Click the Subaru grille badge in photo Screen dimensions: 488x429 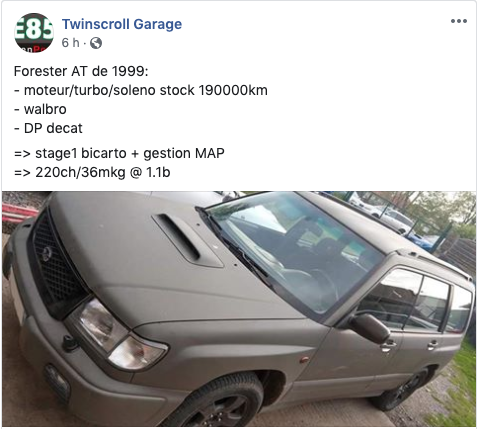click(47, 254)
